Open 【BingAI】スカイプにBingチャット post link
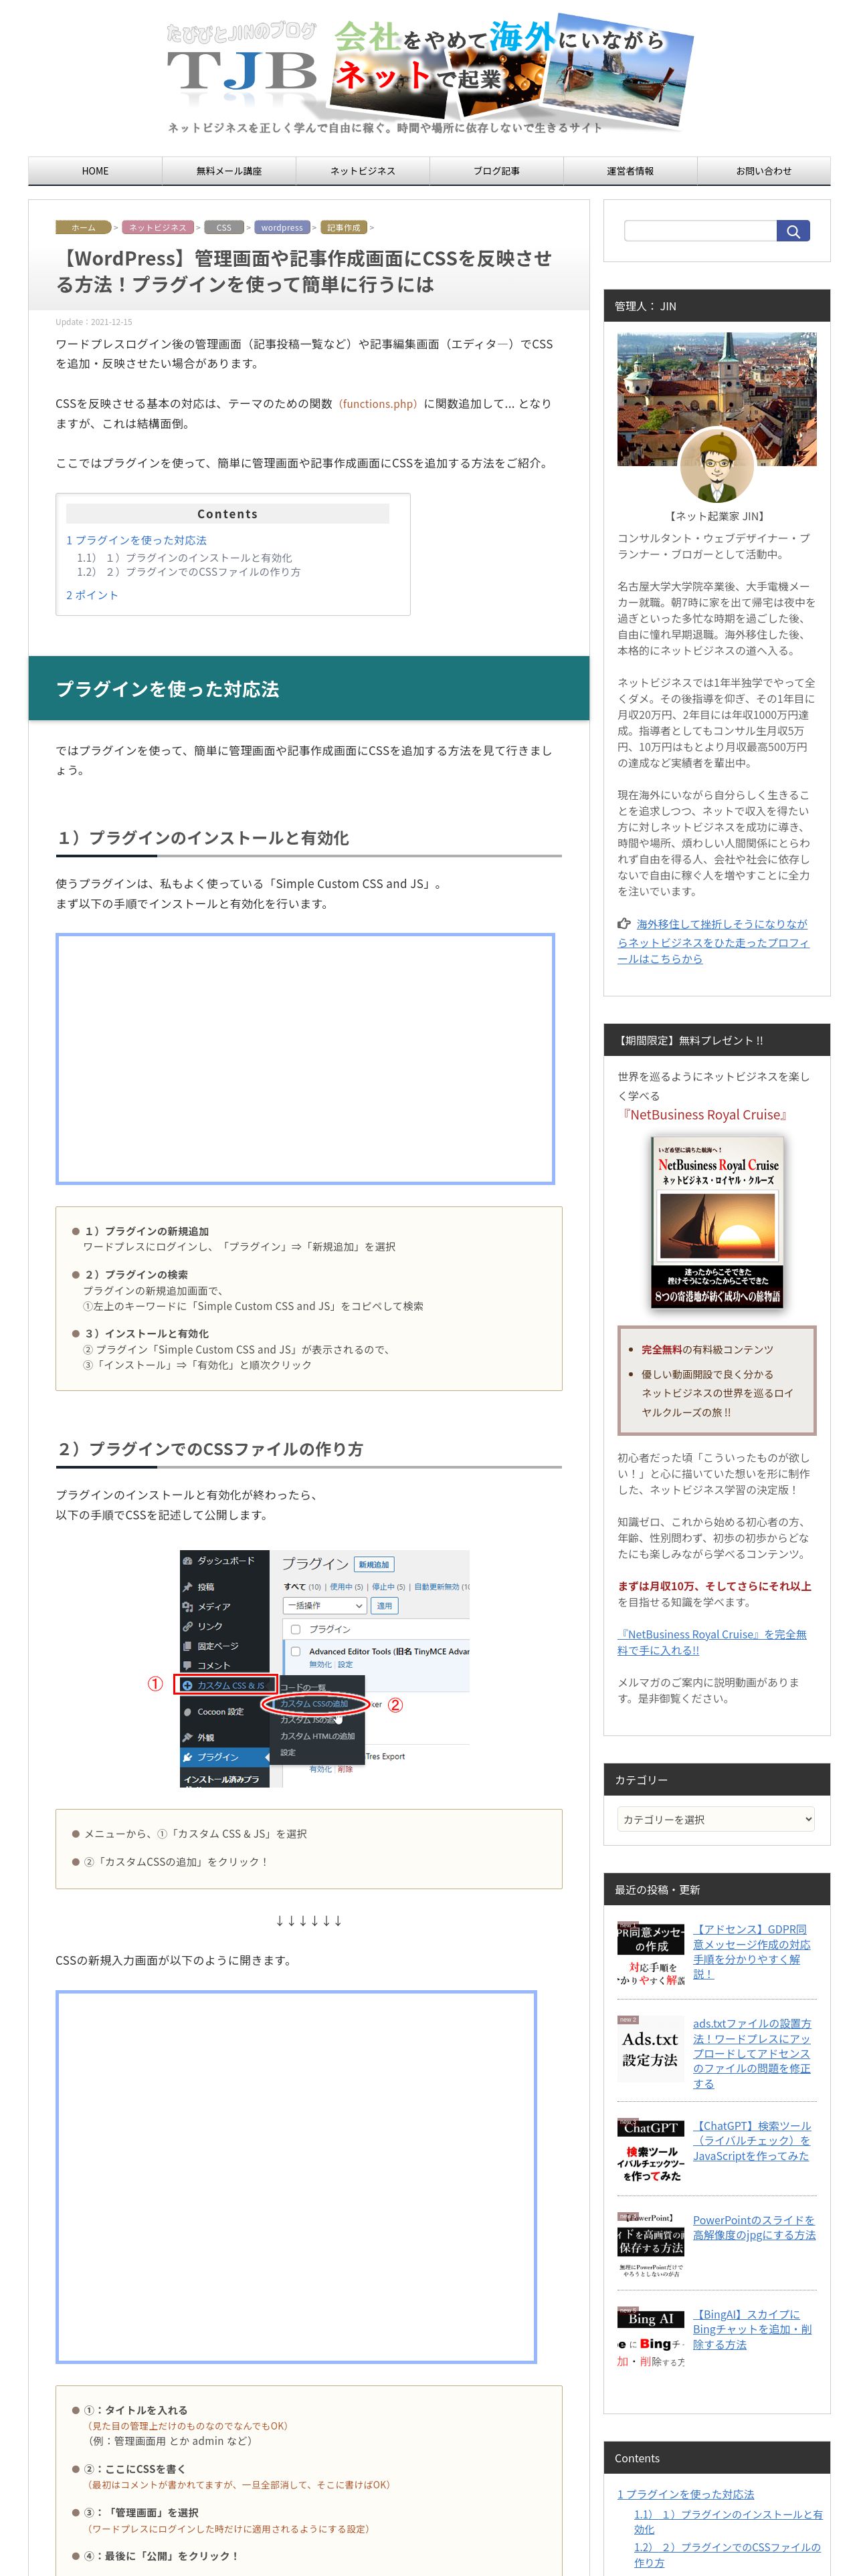859x2576 pixels. pos(752,2329)
